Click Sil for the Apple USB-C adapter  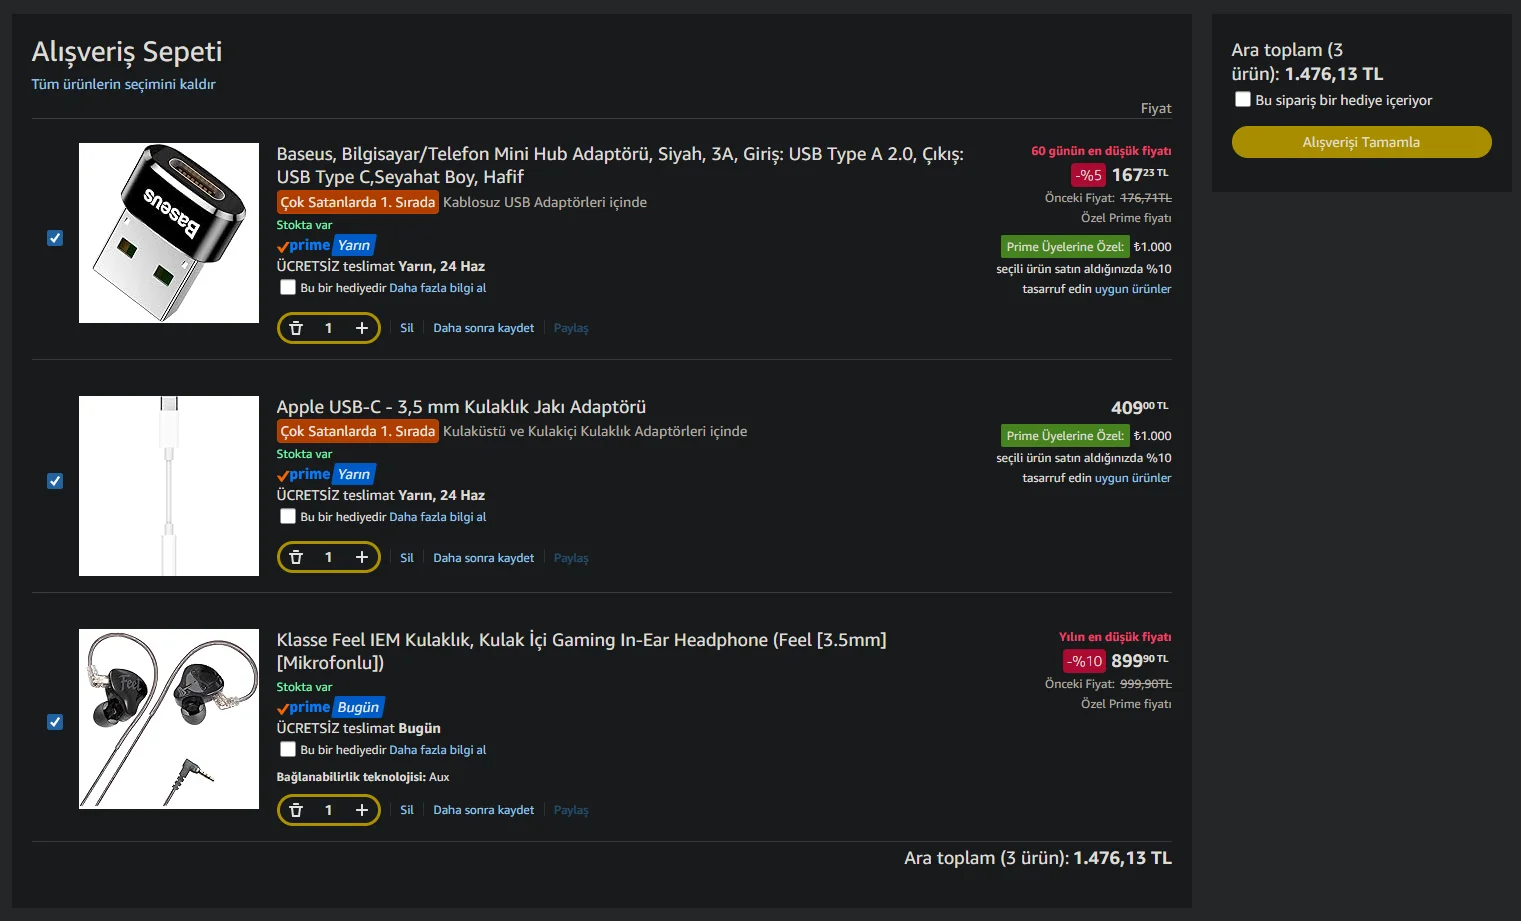coord(407,558)
